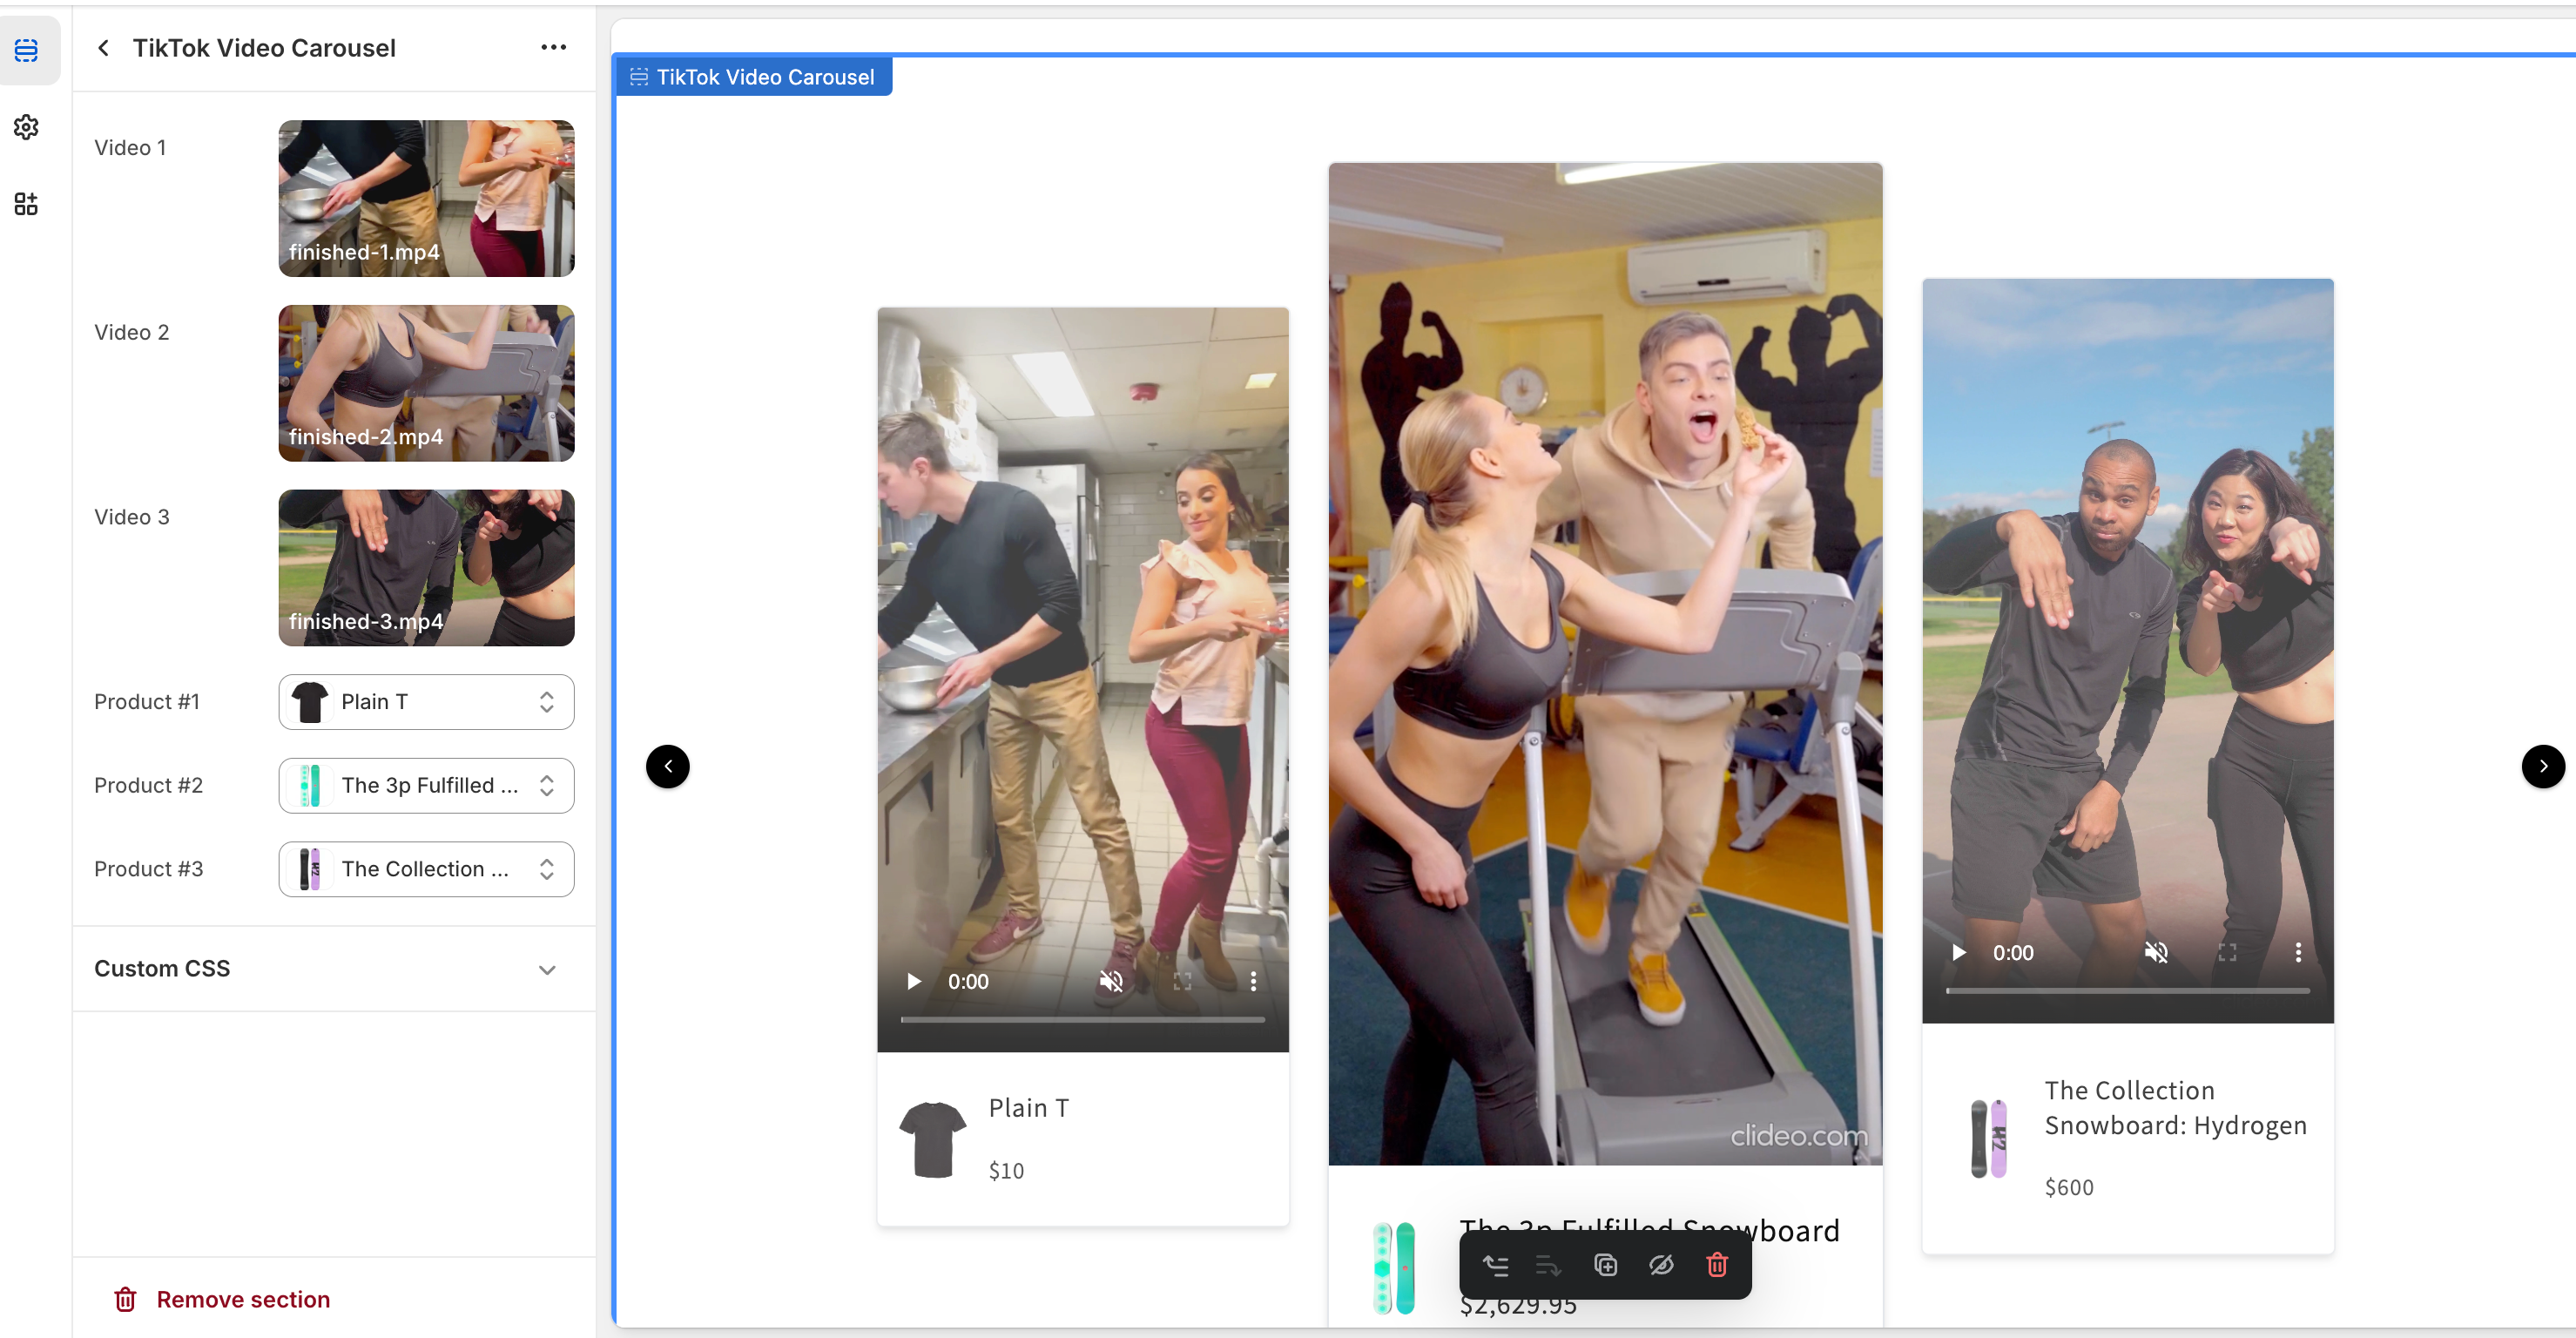Go back from TikTok Video Carousel panel

pos(103,48)
